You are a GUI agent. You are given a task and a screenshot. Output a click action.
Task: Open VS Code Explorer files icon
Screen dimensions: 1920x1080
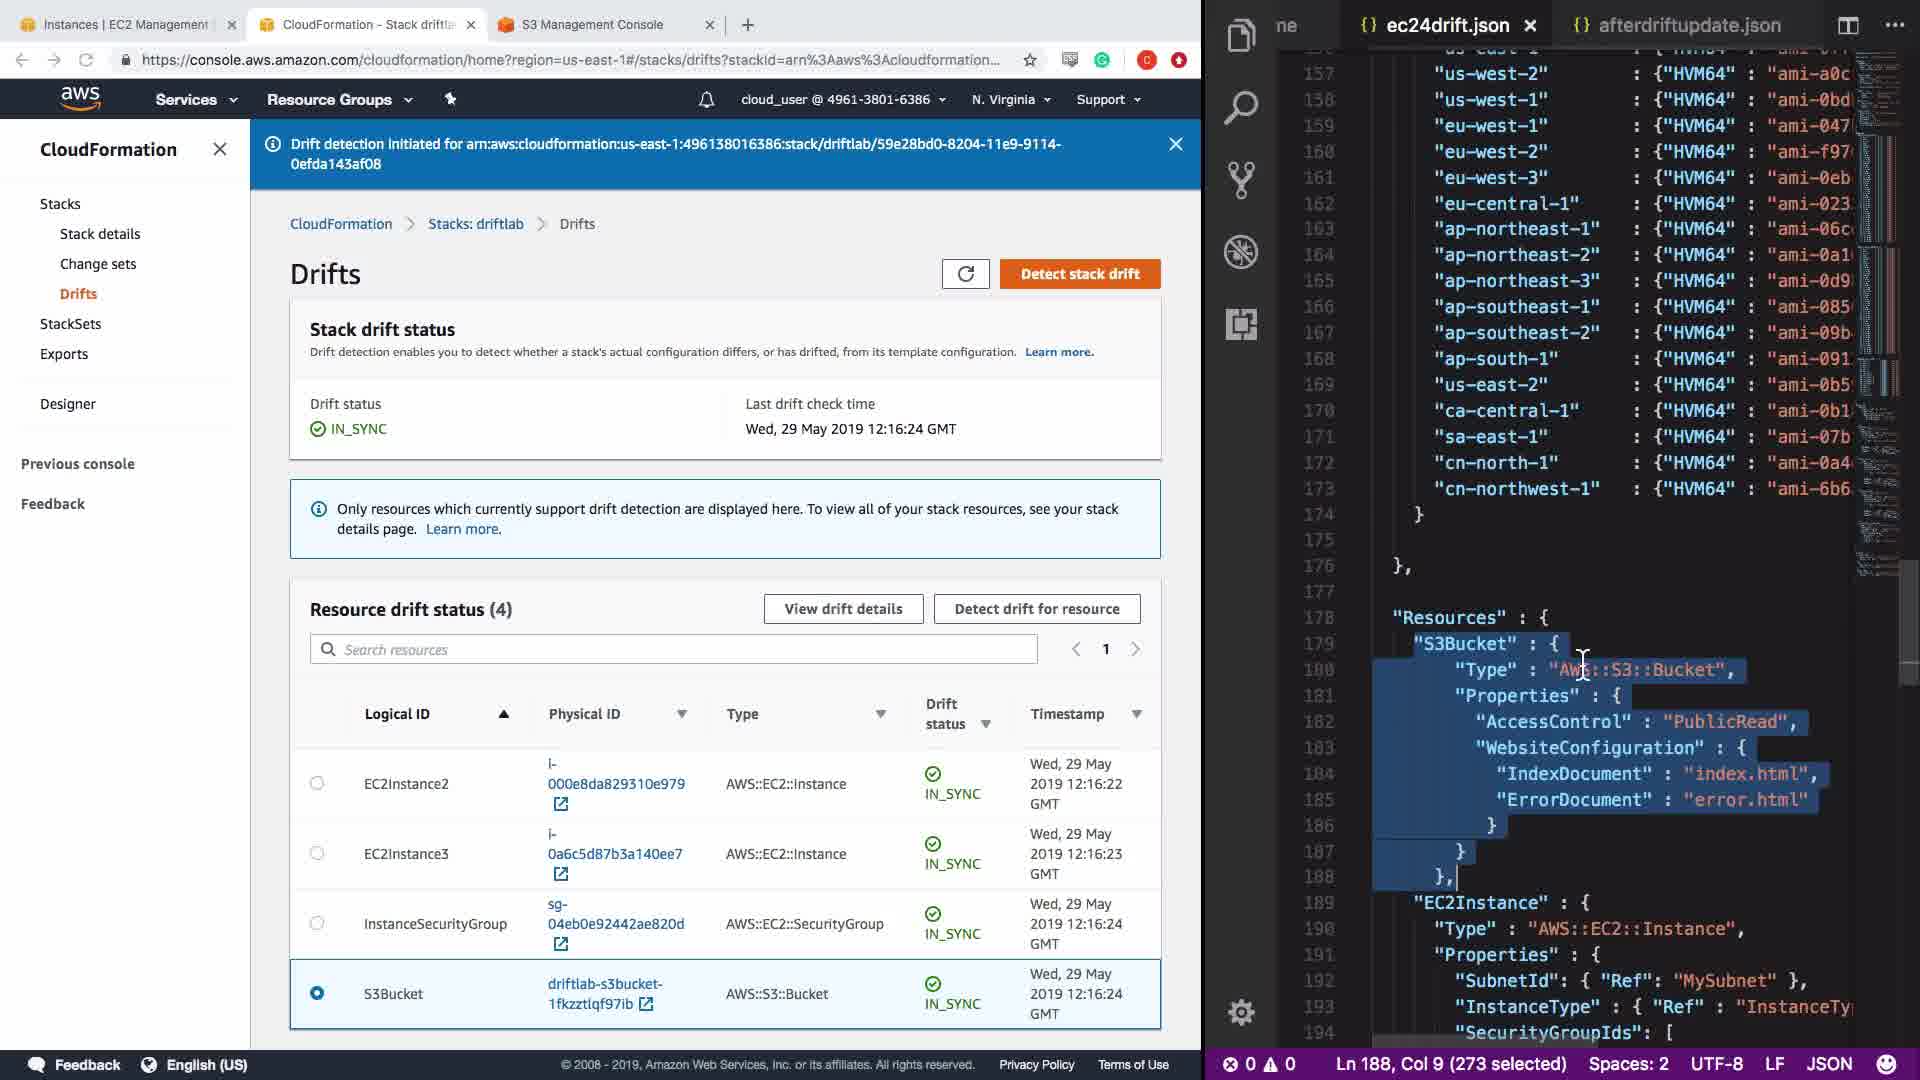coord(1241,37)
